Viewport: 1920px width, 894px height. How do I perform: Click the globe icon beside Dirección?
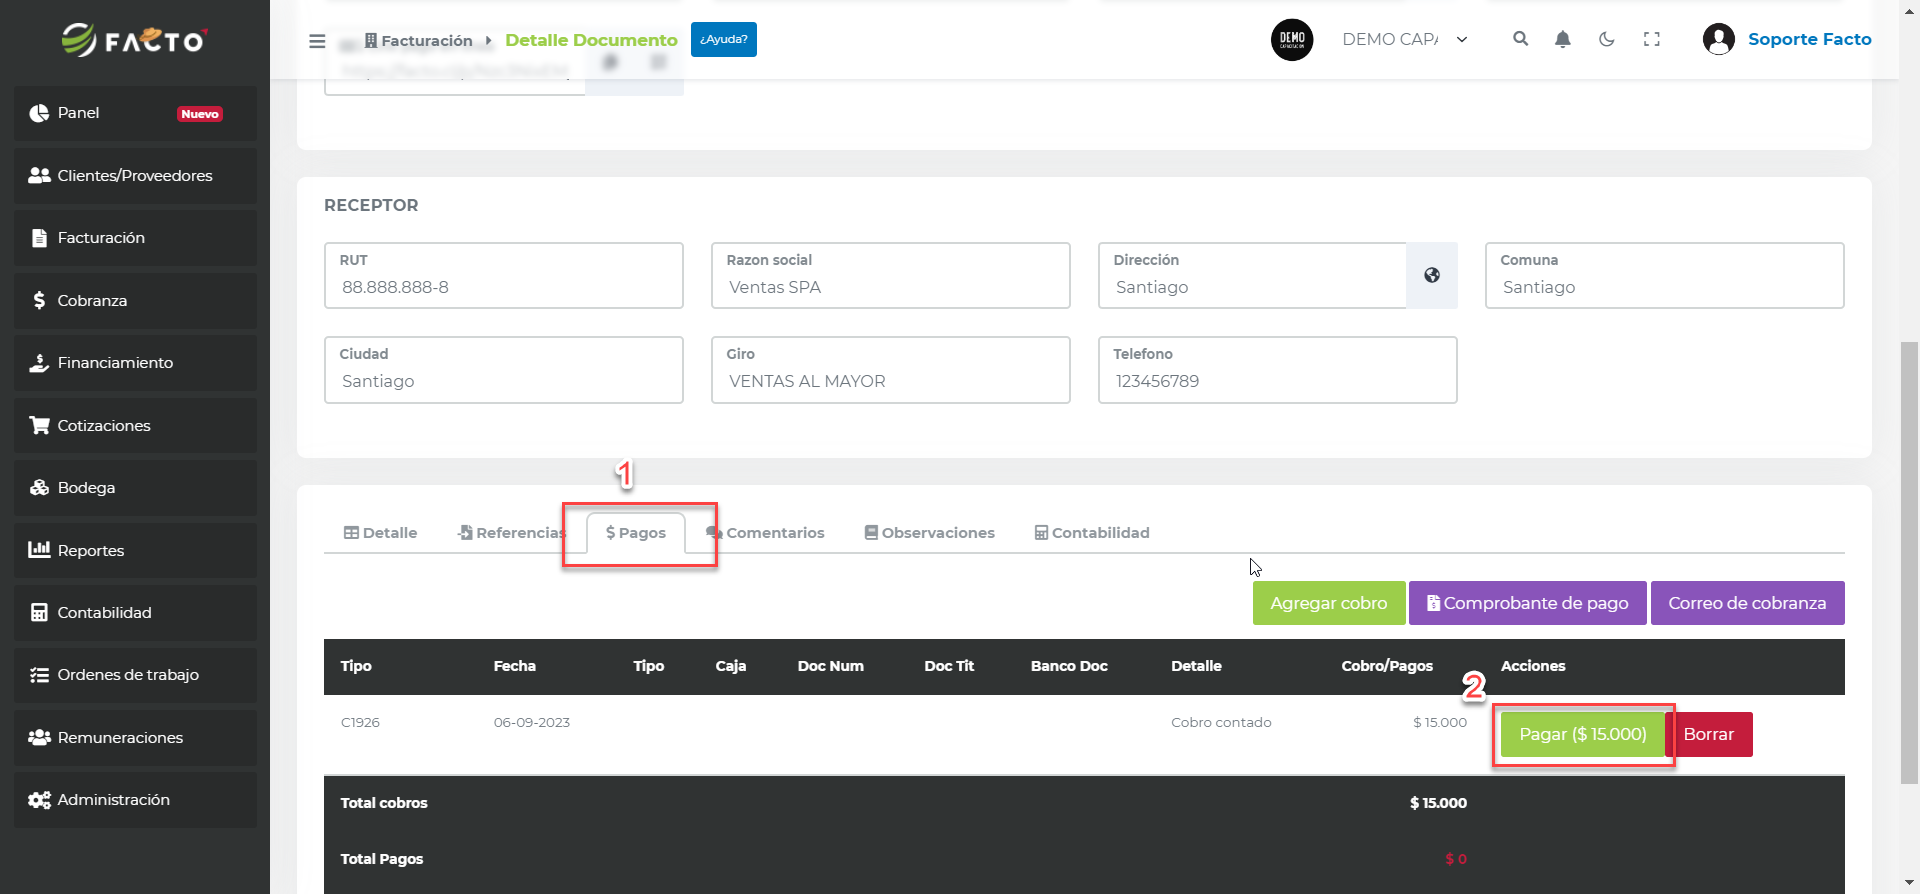tap(1431, 275)
